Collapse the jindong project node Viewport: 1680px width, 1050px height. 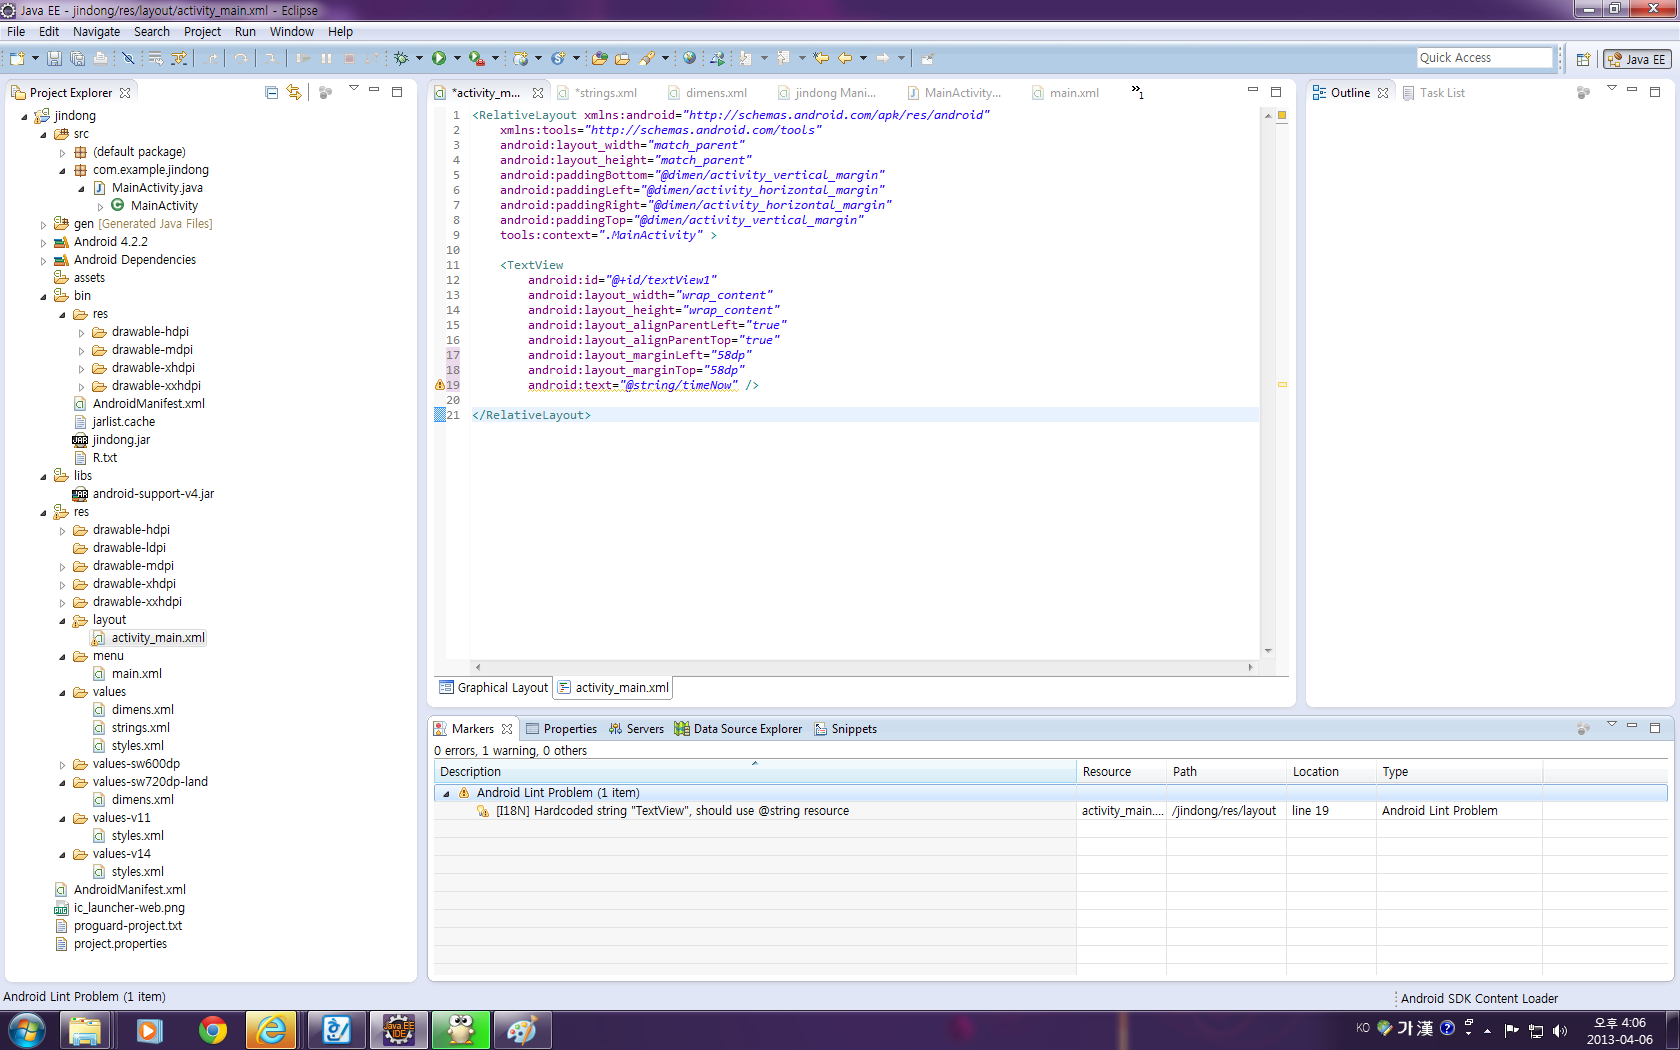(24, 116)
